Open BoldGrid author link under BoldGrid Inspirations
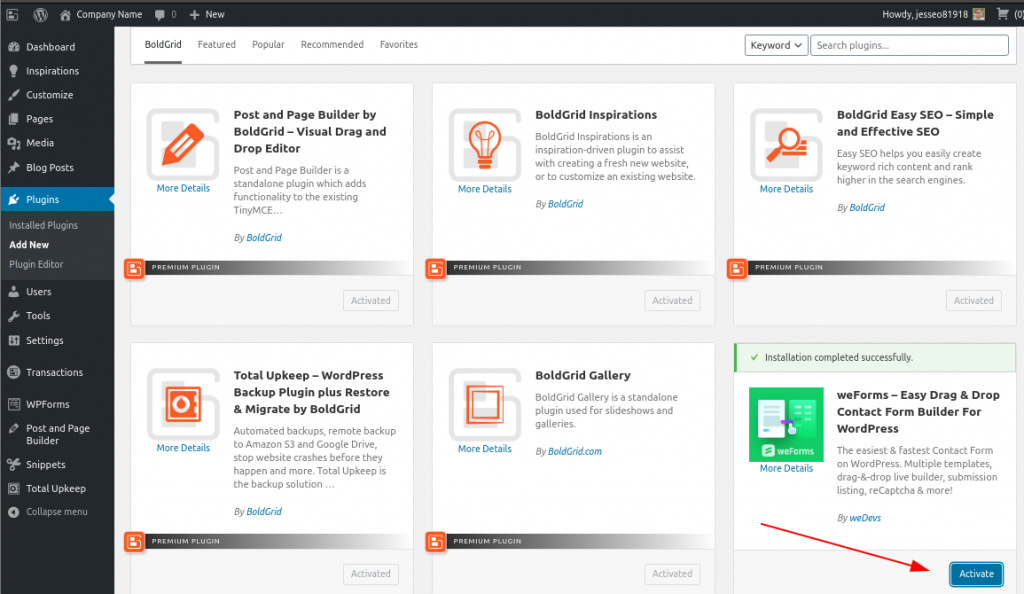Image resolution: width=1024 pixels, height=594 pixels. click(565, 204)
